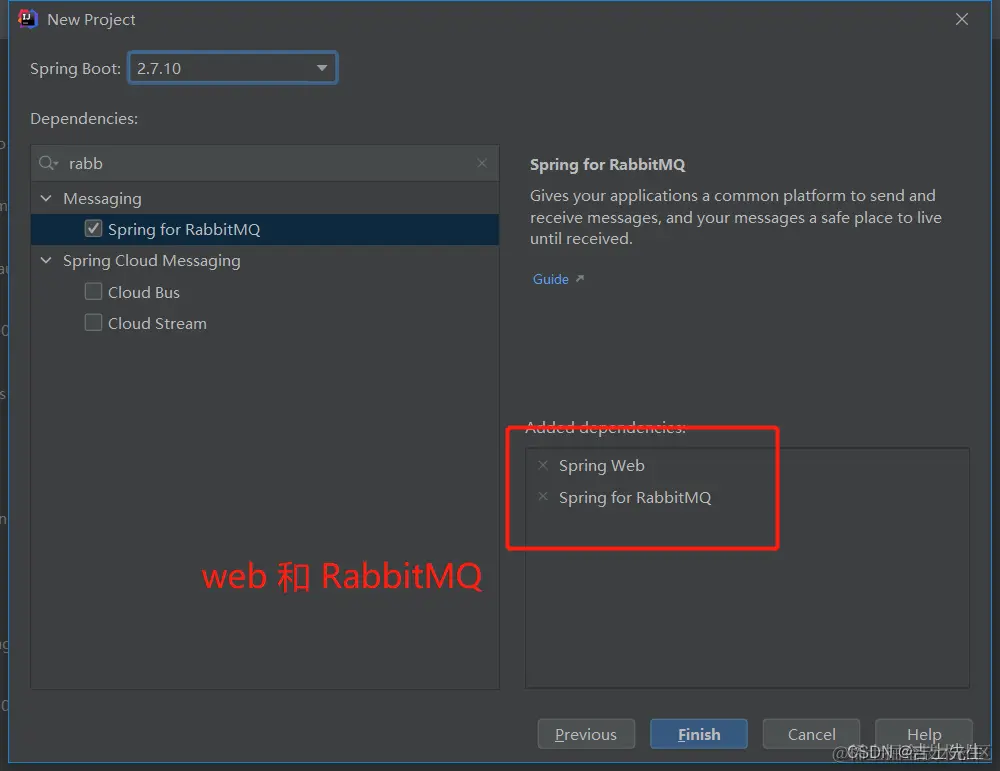Click the Guide external link arrow icon
This screenshot has height=771, width=1000.
[x=580, y=279]
